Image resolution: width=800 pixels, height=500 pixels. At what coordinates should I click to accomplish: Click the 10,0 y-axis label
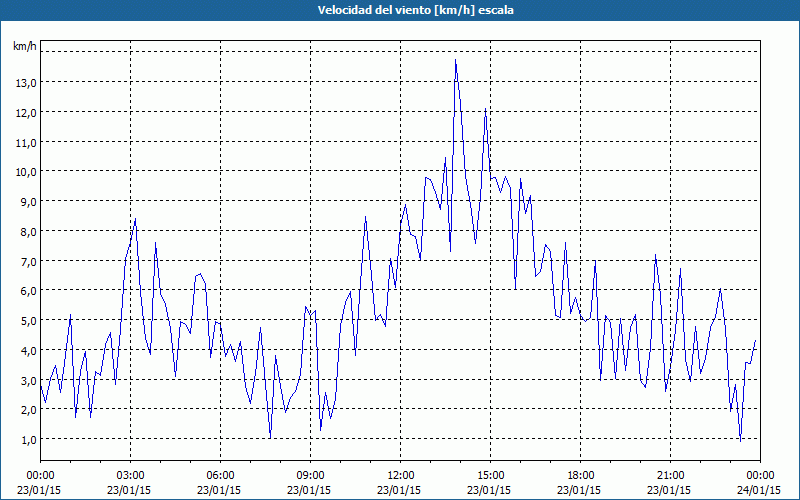pyautogui.click(x=26, y=172)
